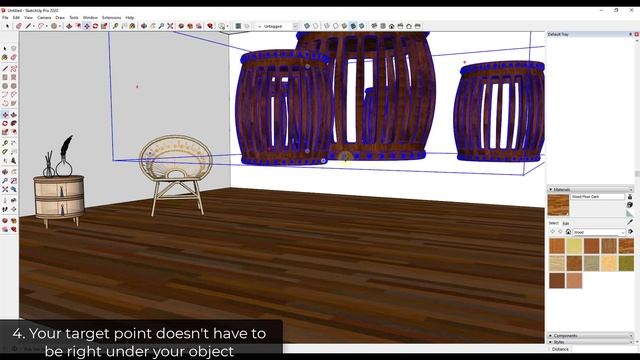Pick the olive green wood swatch in the second row
This screenshot has height=360, width=640.
pos(626,264)
